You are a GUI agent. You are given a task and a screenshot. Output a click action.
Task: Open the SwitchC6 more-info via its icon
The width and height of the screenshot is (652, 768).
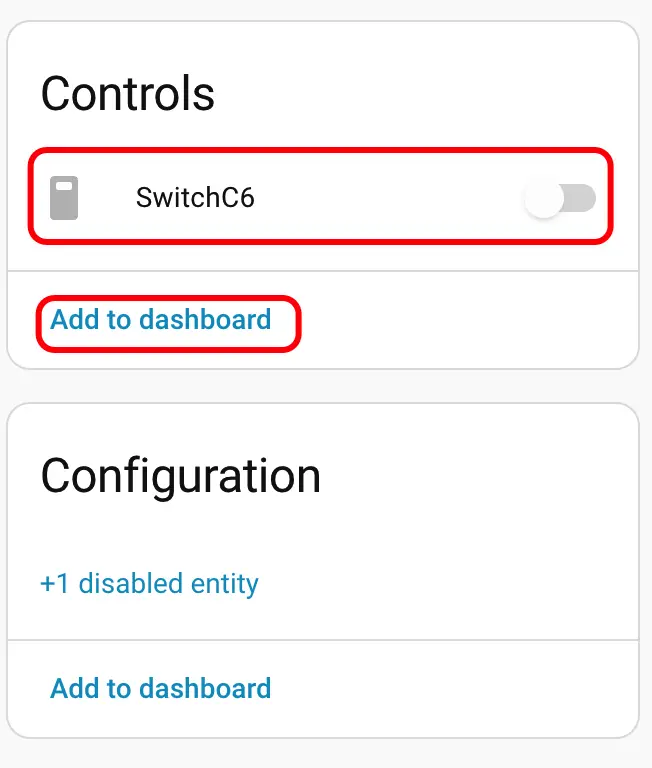pos(64,197)
